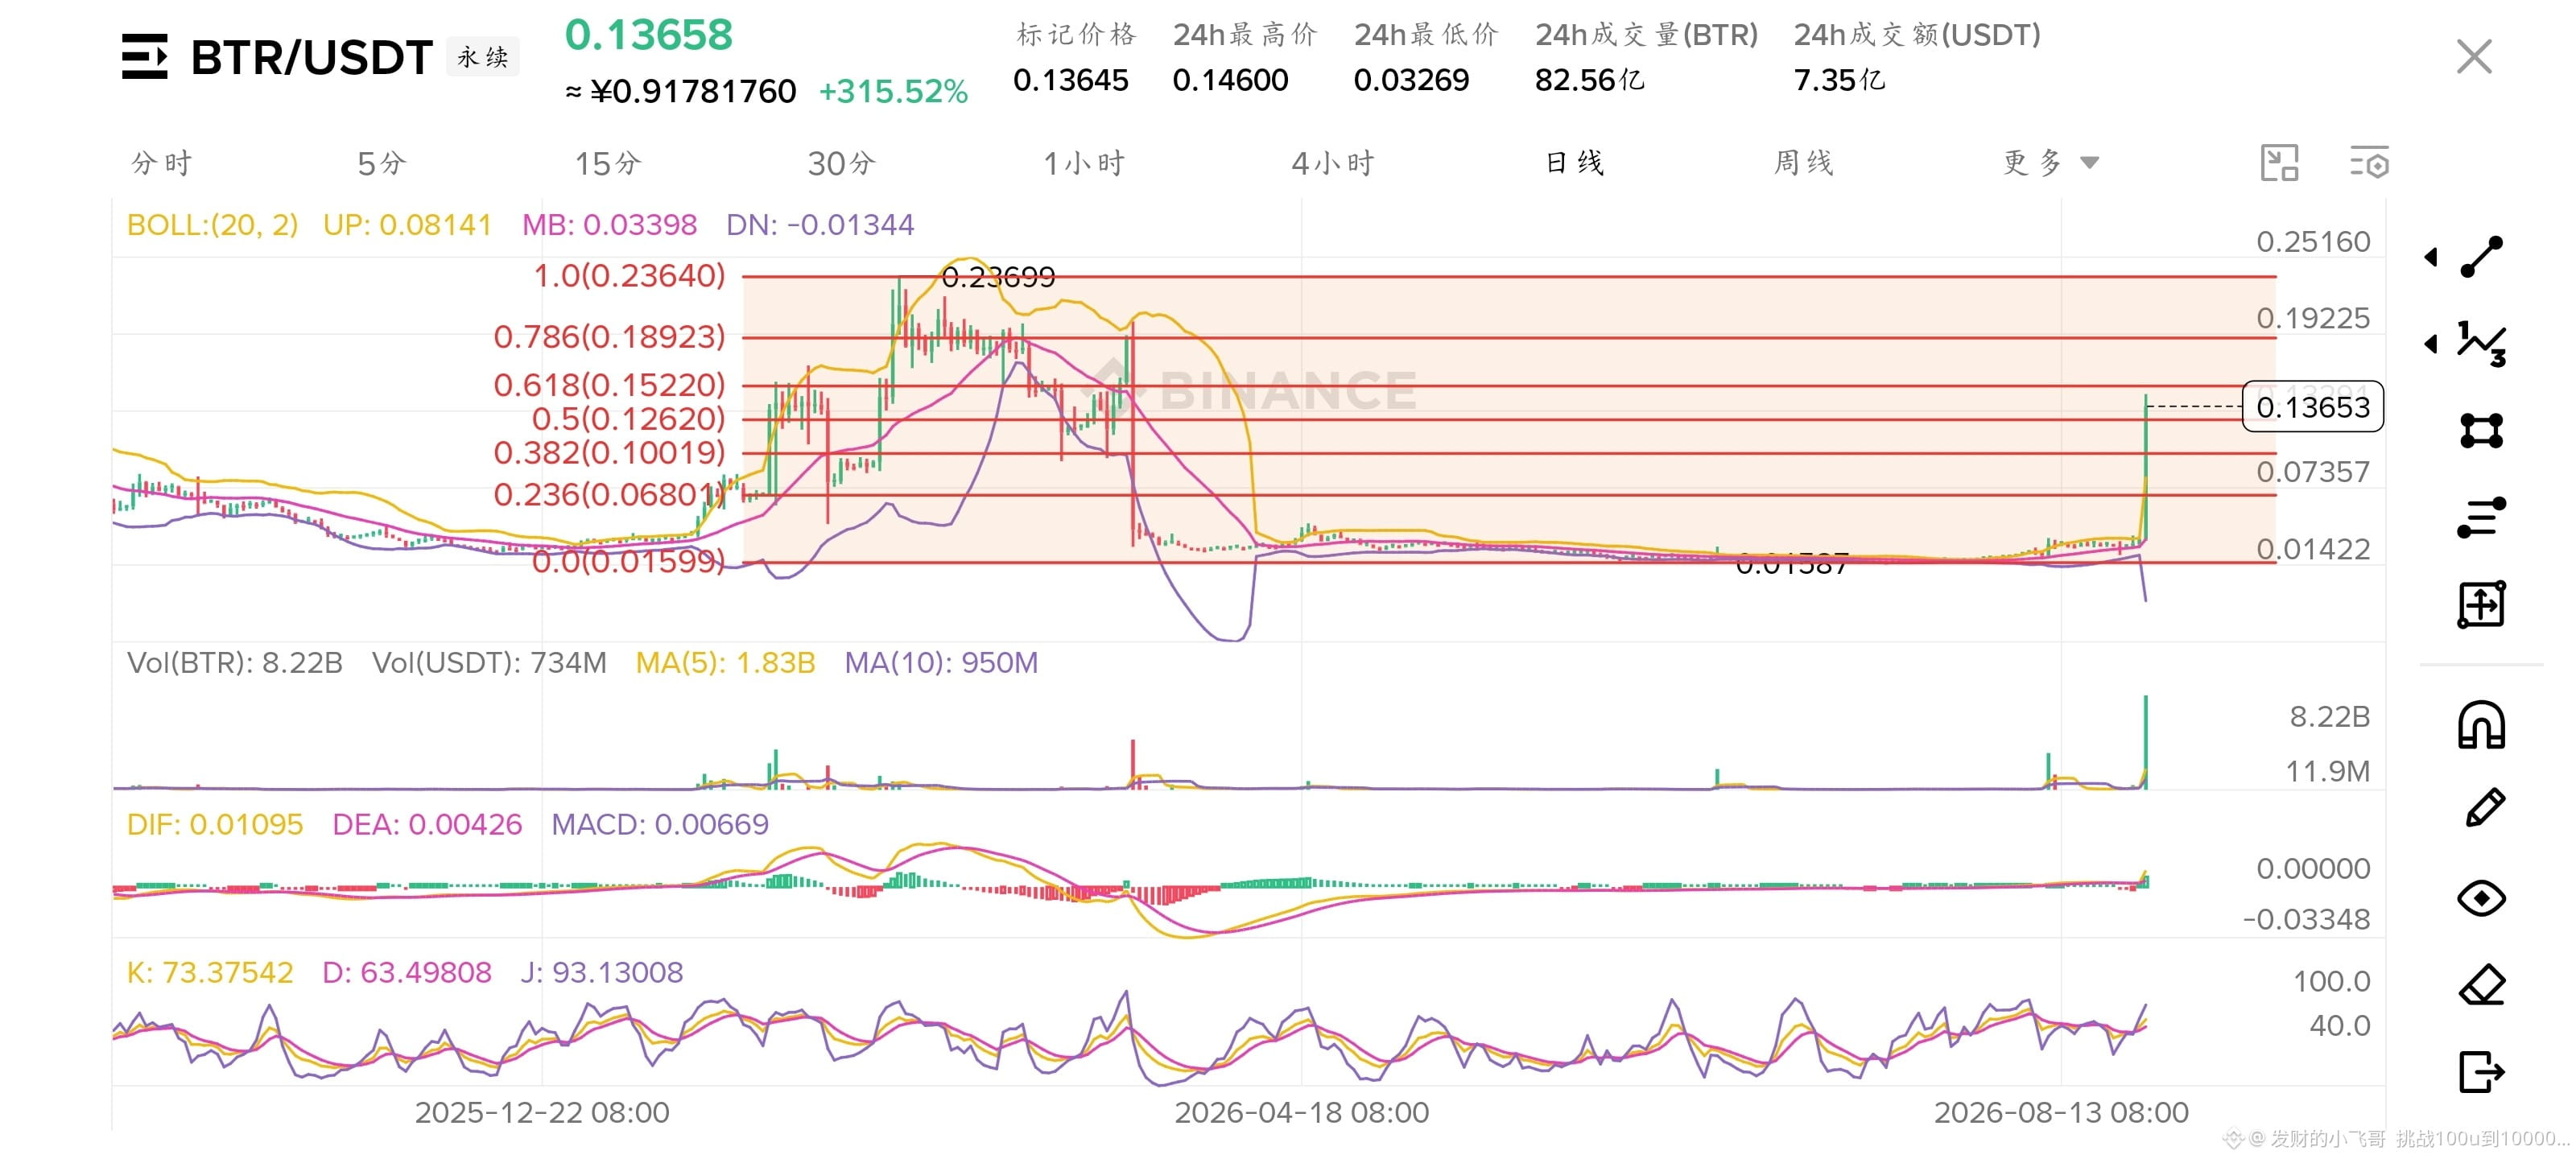Viewport: 2576px width, 1159px height.
Task: Exit drawing mode with the exit icon
Action: point(2481,1072)
